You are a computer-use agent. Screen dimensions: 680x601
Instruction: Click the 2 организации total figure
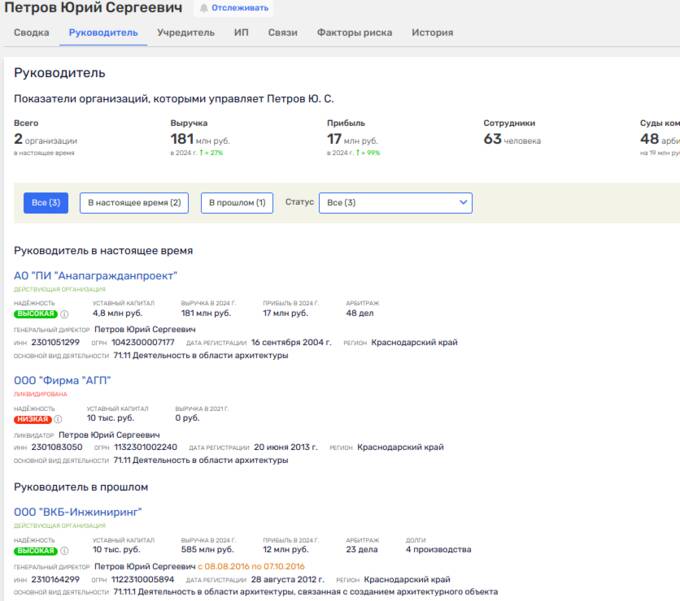[x=46, y=139]
